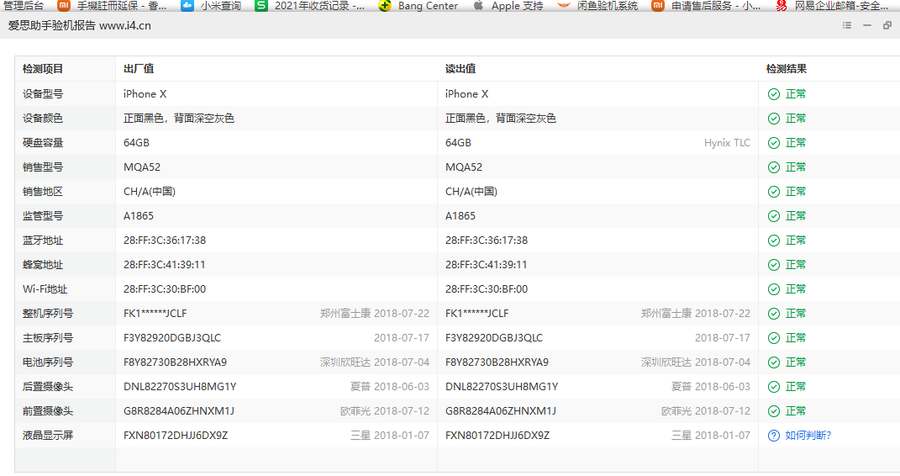Click the 检测项目 column header

(43, 69)
